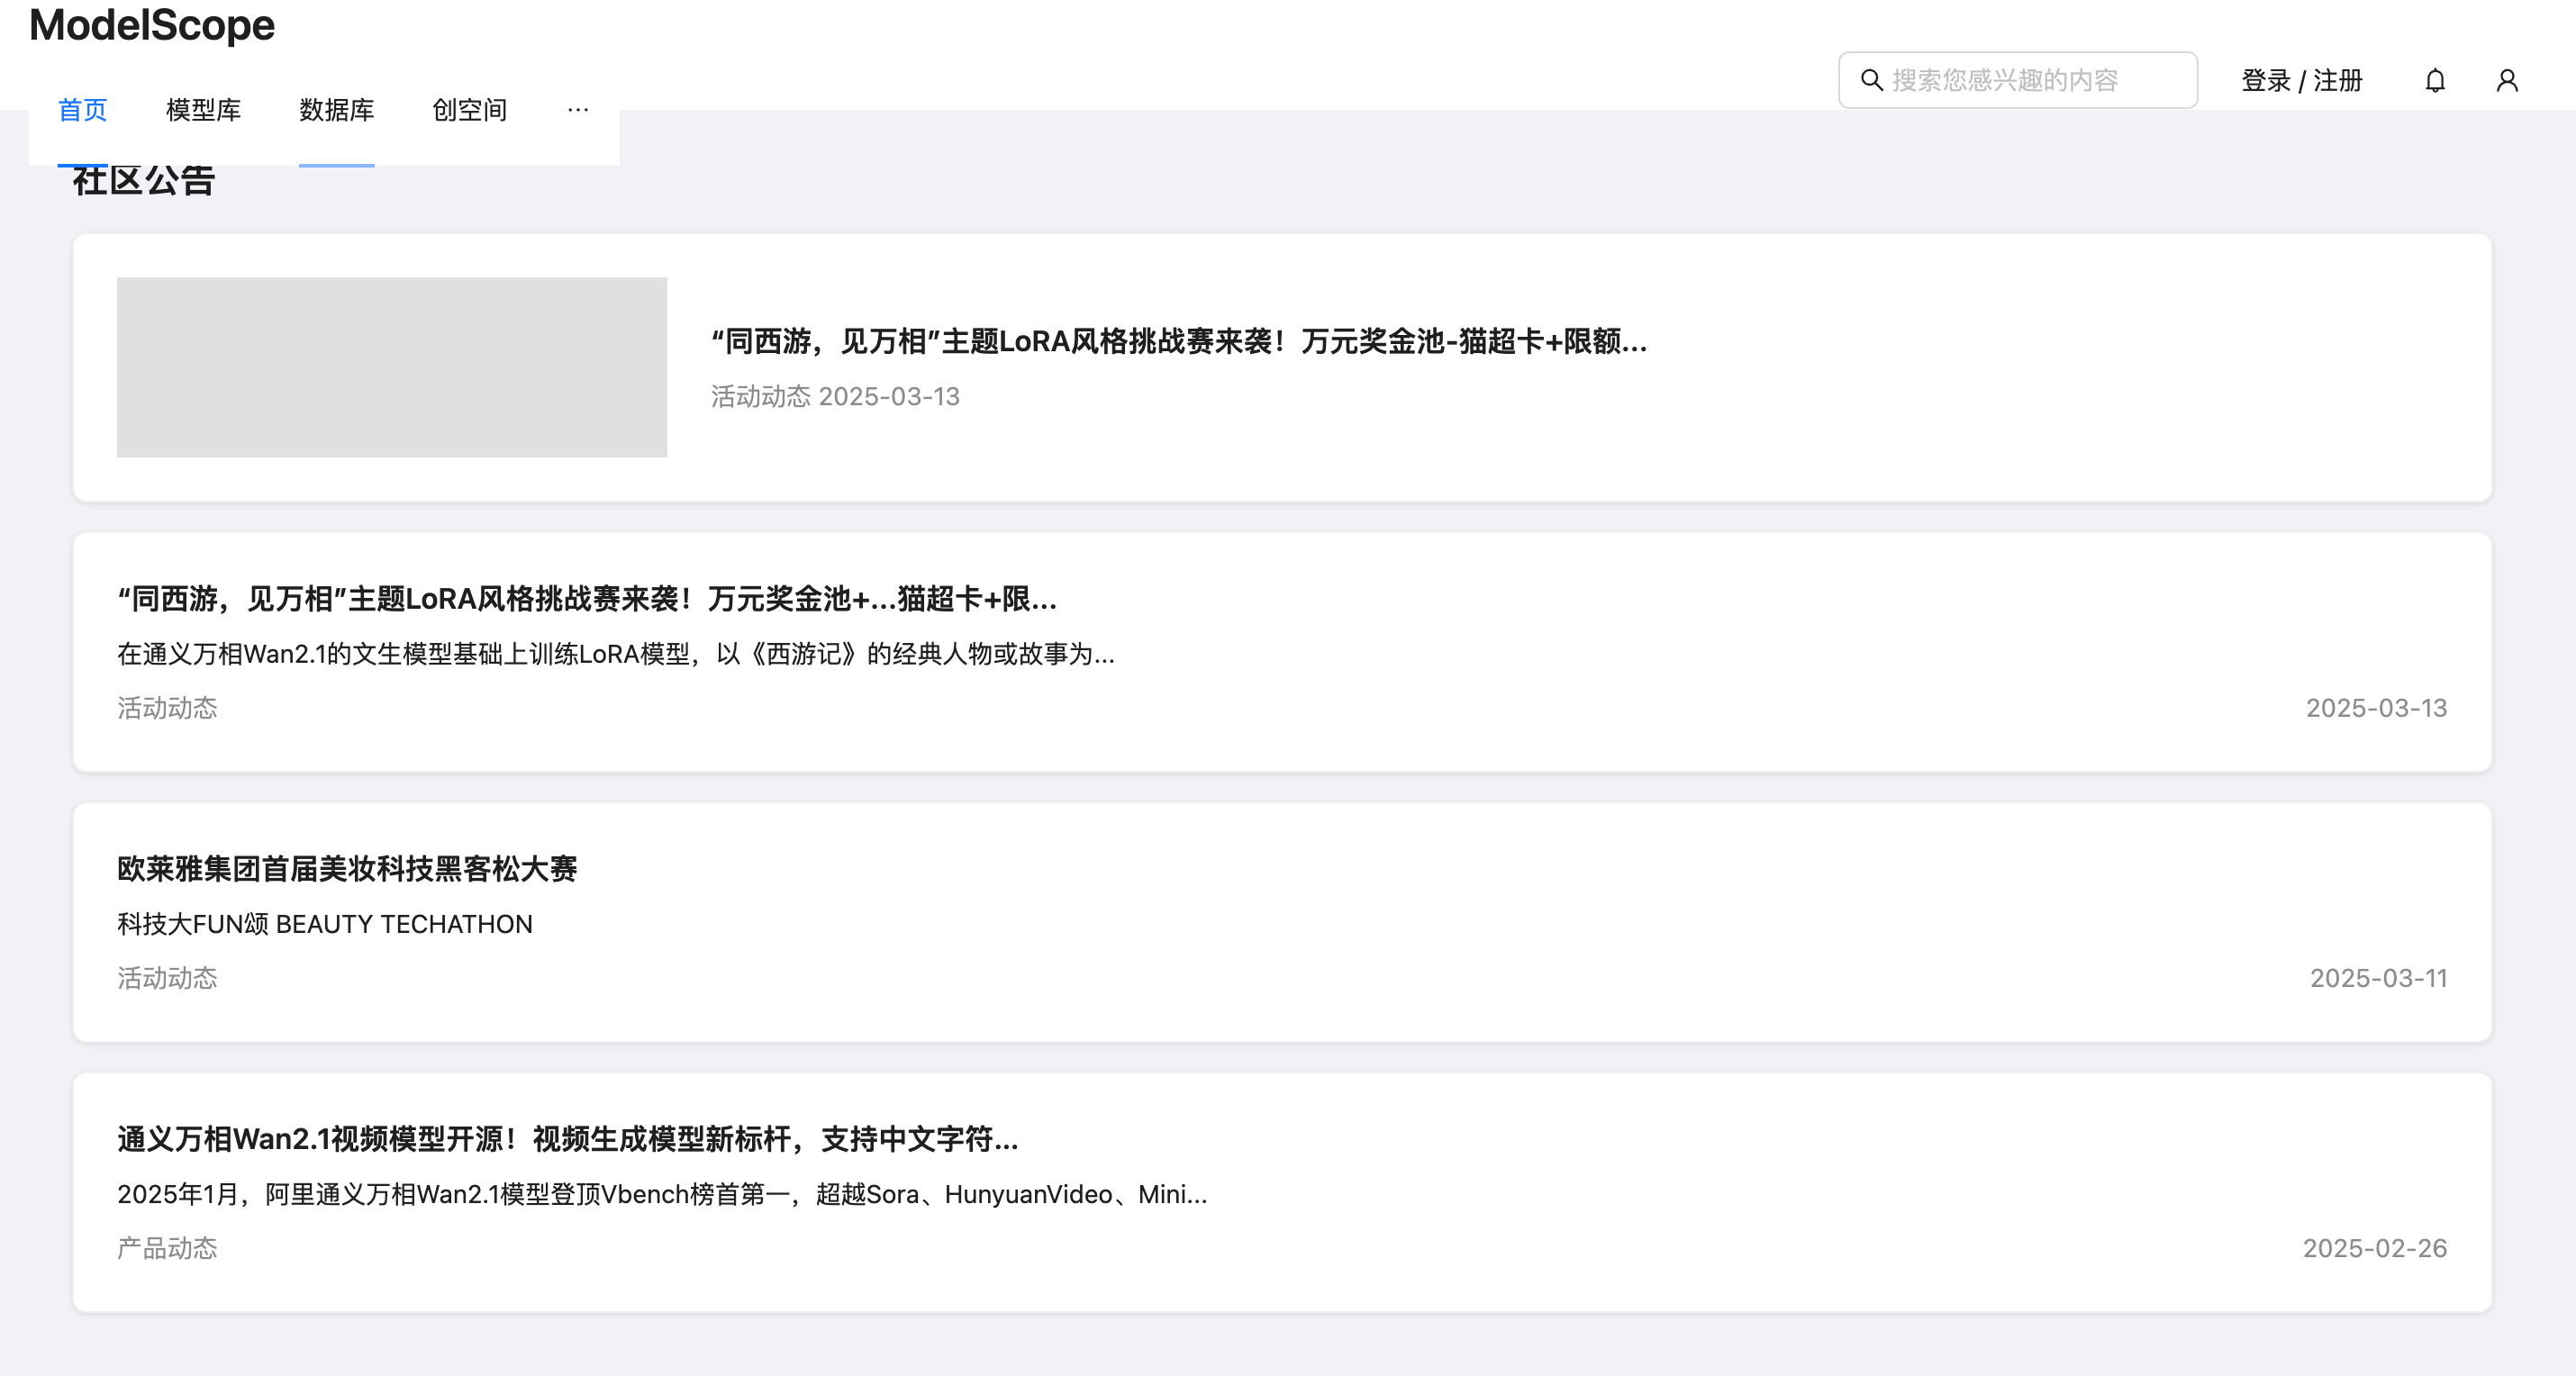Click the search magnifier icon
This screenshot has width=2576, height=1376.
pyautogui.click(x=1871, y=80)
